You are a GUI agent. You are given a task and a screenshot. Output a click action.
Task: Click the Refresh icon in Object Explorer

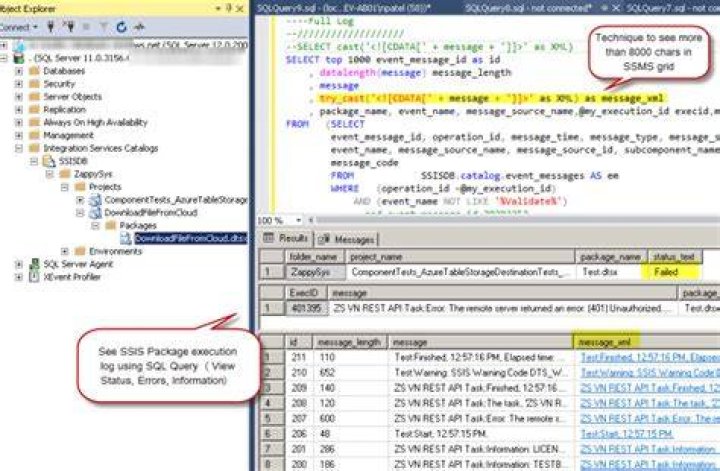click(121, 27)
